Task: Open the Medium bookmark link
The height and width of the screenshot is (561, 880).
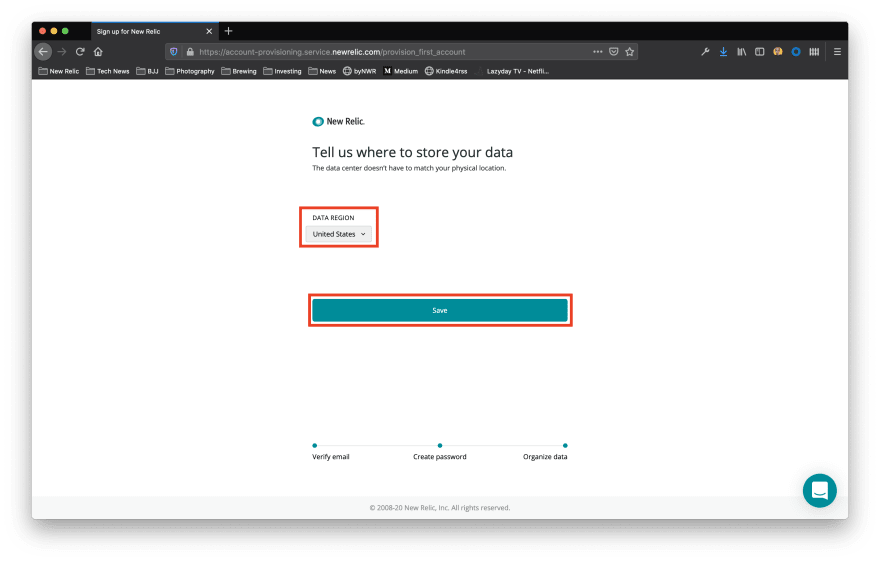Action: [x=400, y=71]
